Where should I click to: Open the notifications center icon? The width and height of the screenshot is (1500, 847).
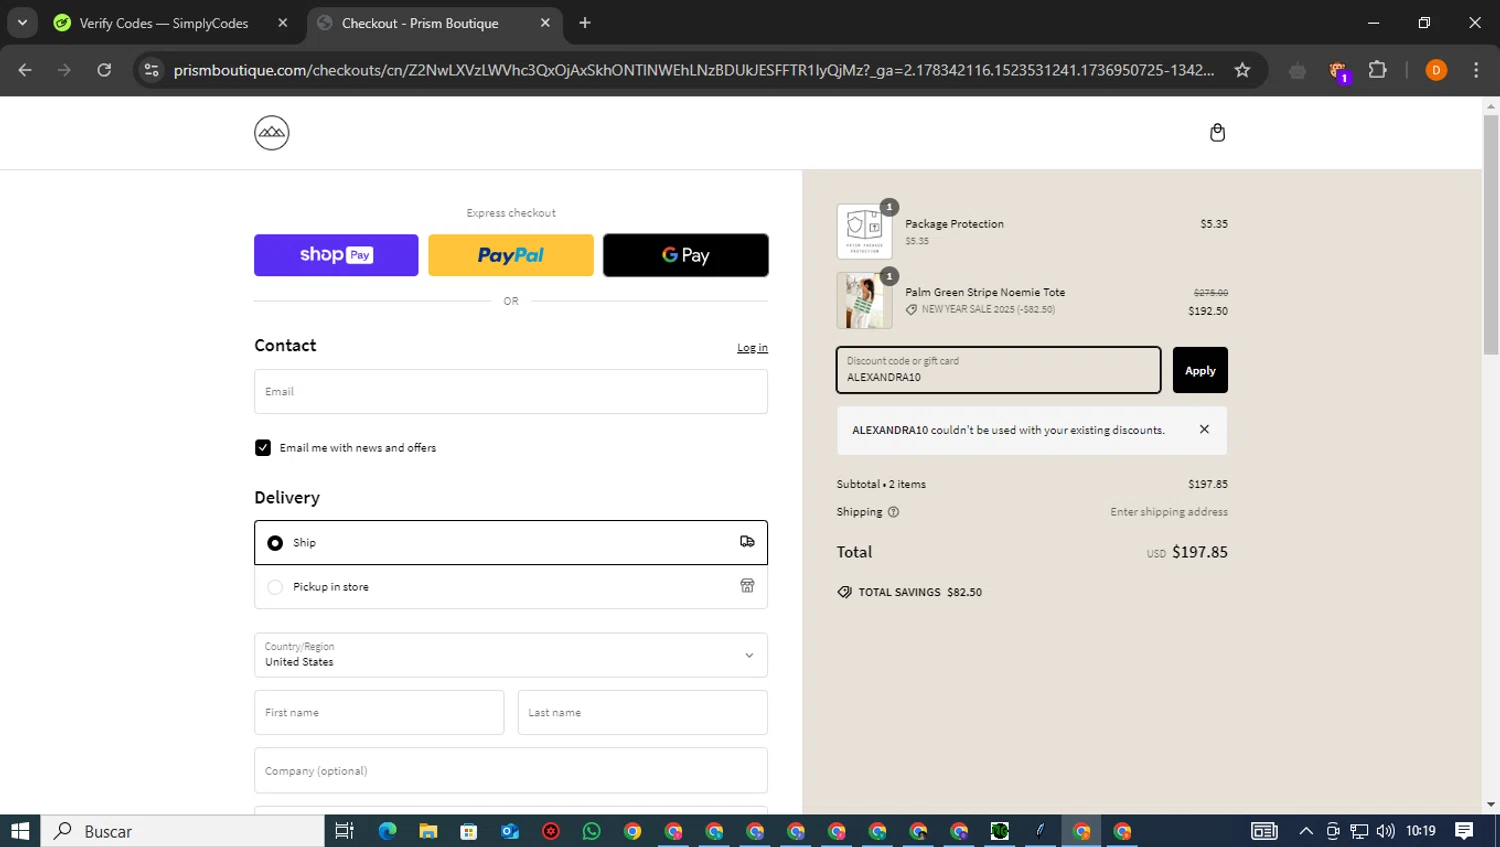click(x=1464, y=831)
